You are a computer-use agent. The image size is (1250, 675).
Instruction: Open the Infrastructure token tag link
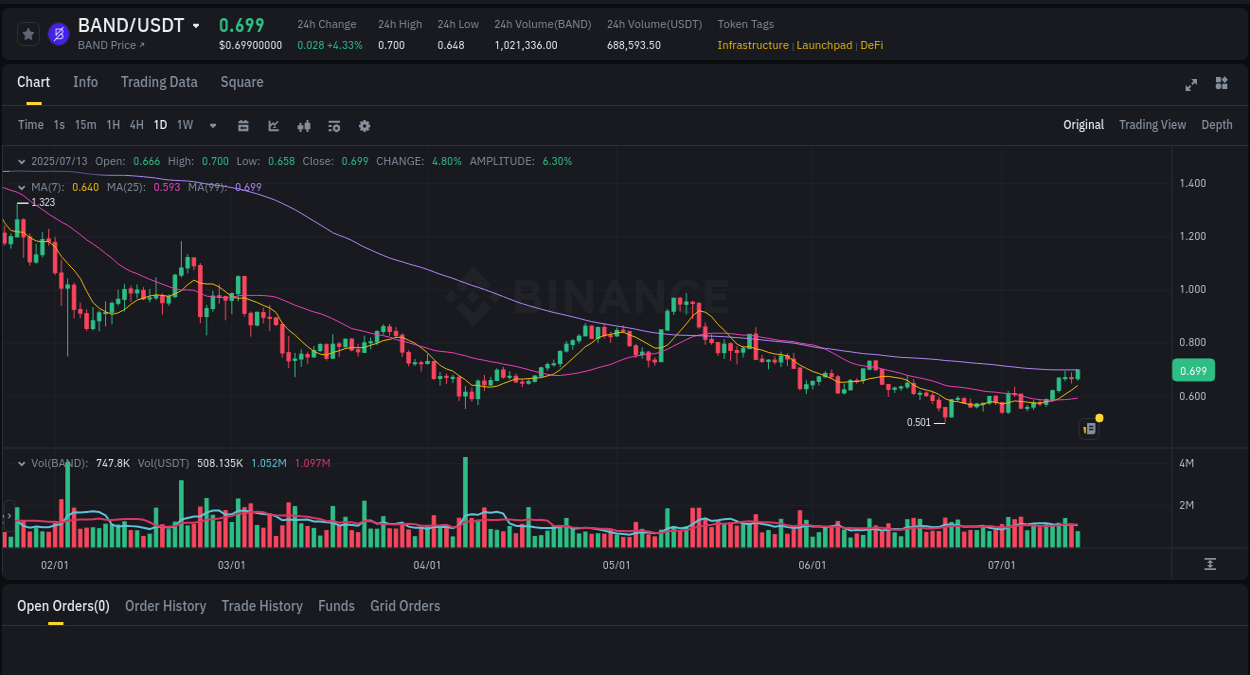753,45
